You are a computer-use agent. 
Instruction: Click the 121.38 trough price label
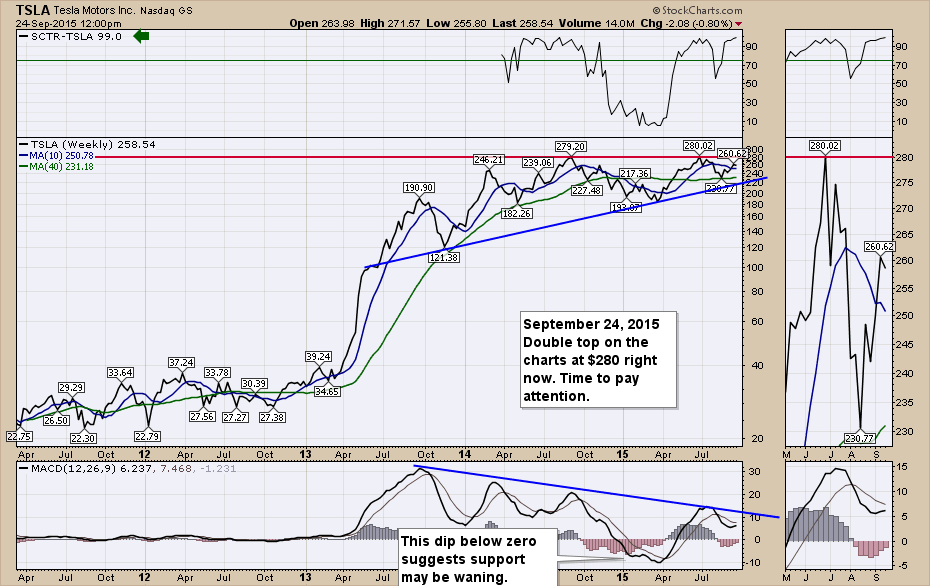[444, 257]
